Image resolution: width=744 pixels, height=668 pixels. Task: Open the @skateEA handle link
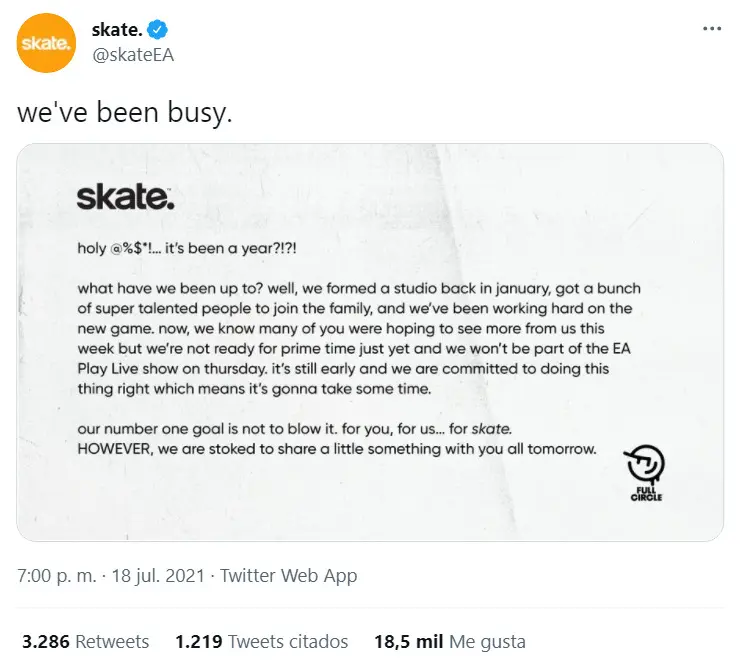pyautogui.click(x=133, y=55)
